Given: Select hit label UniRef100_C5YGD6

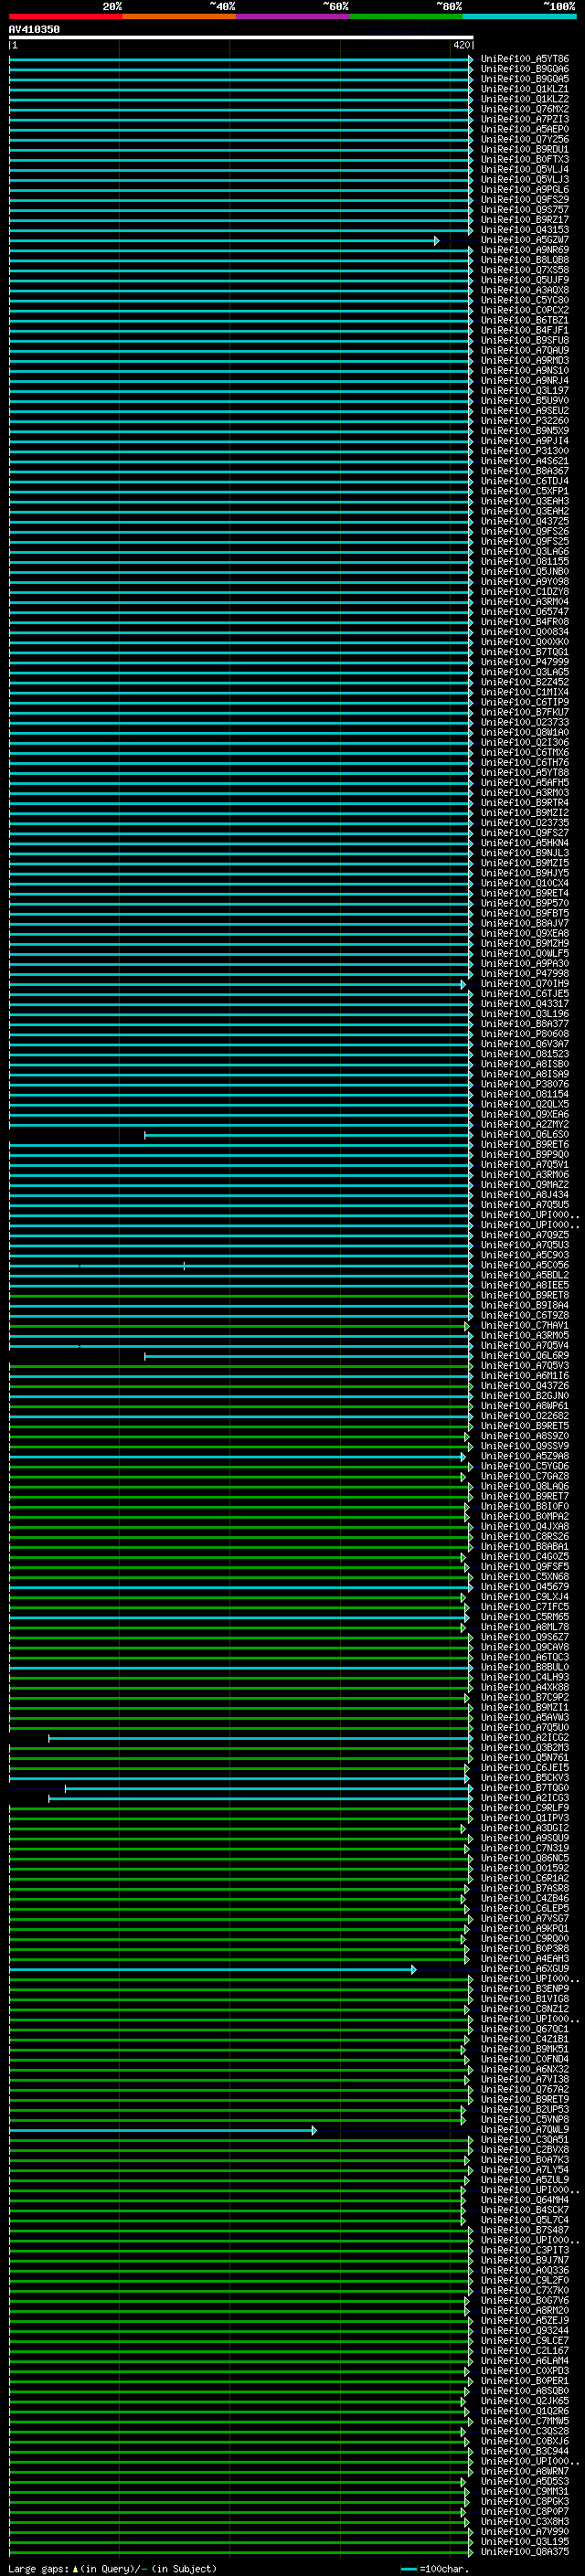Looking at the screenshot, I should tap(525, 1467).
